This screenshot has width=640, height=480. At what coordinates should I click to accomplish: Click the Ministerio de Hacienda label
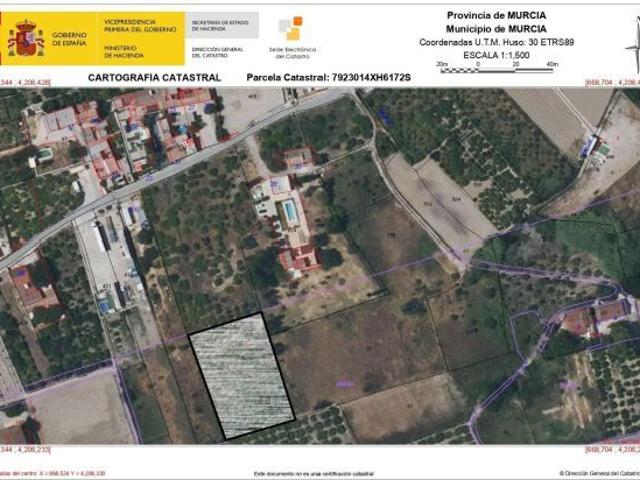tap(122, 51)
